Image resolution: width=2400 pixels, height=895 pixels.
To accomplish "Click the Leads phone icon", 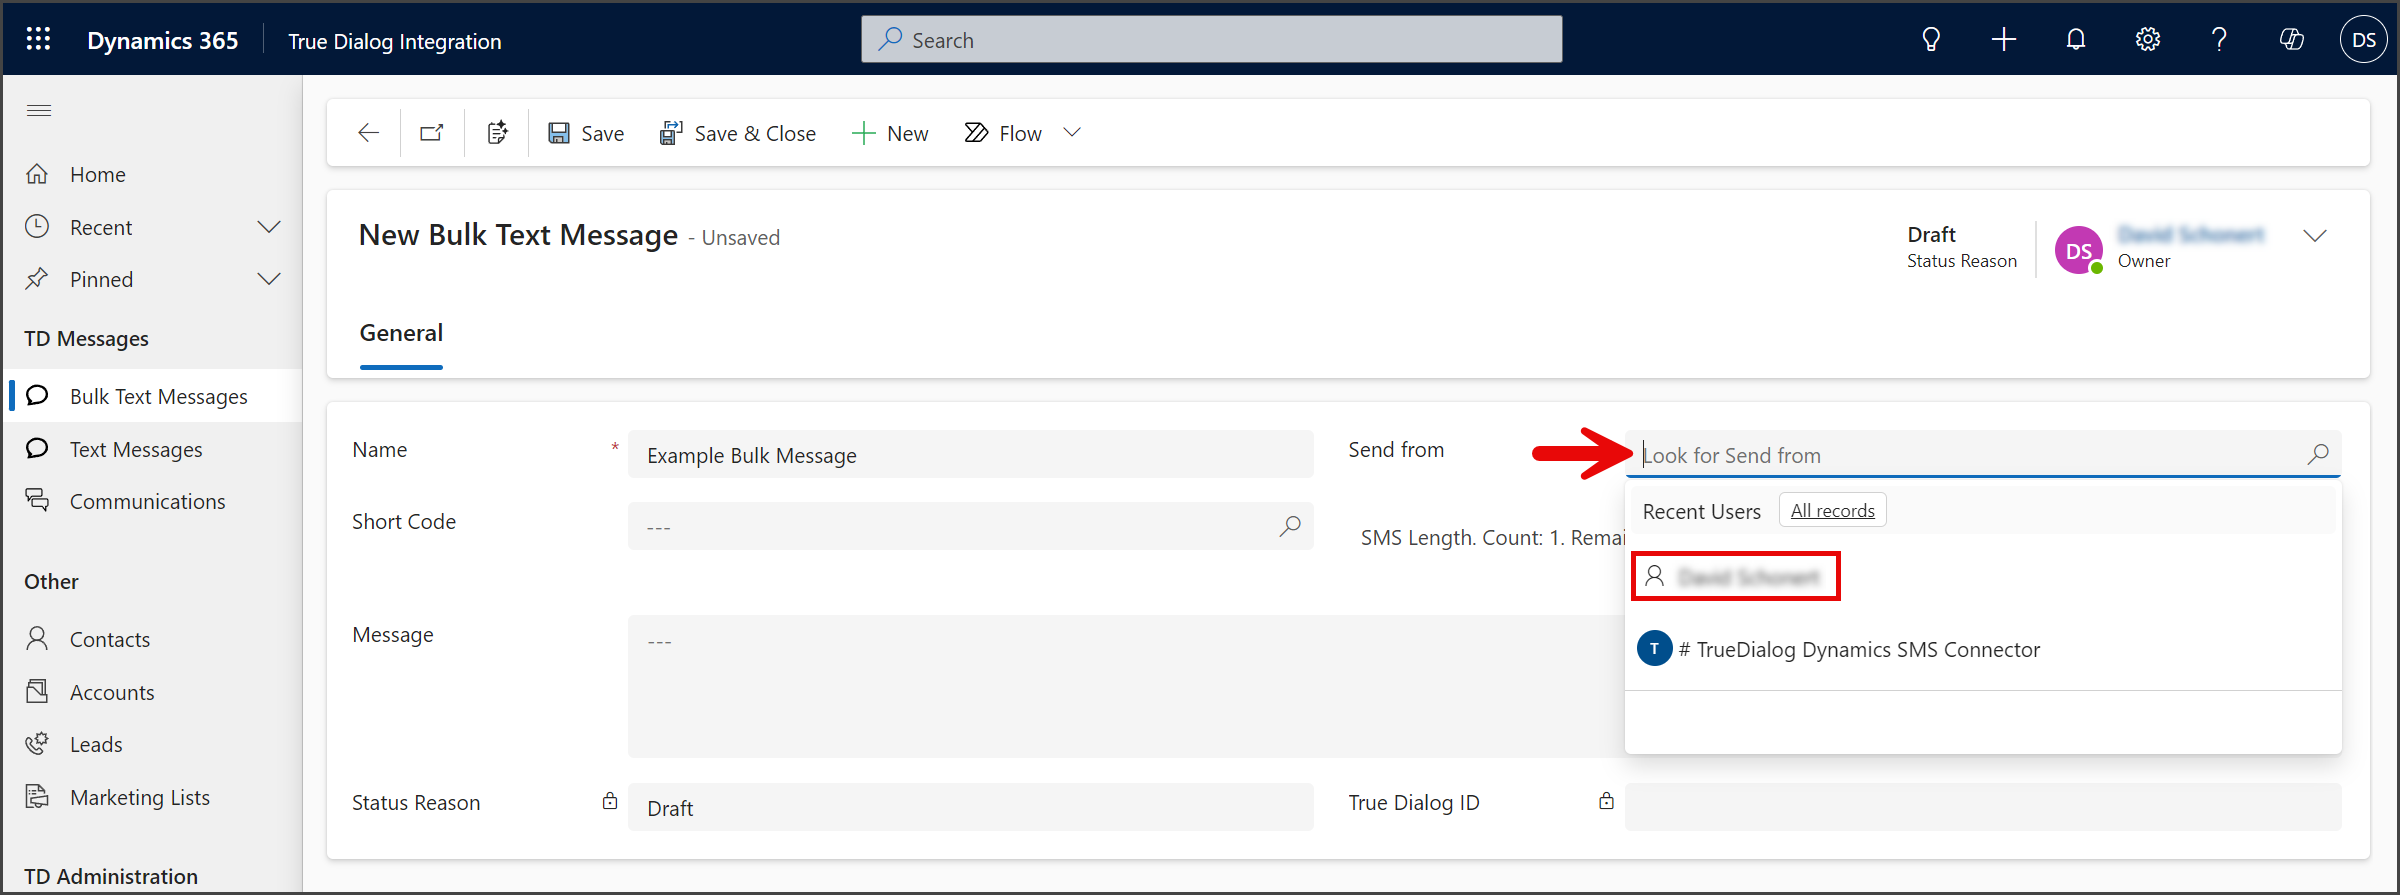I will (37, 743).
